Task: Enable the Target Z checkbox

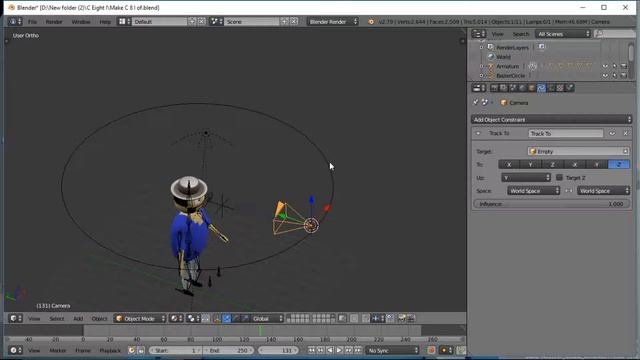Action: [x=559, y=178]
